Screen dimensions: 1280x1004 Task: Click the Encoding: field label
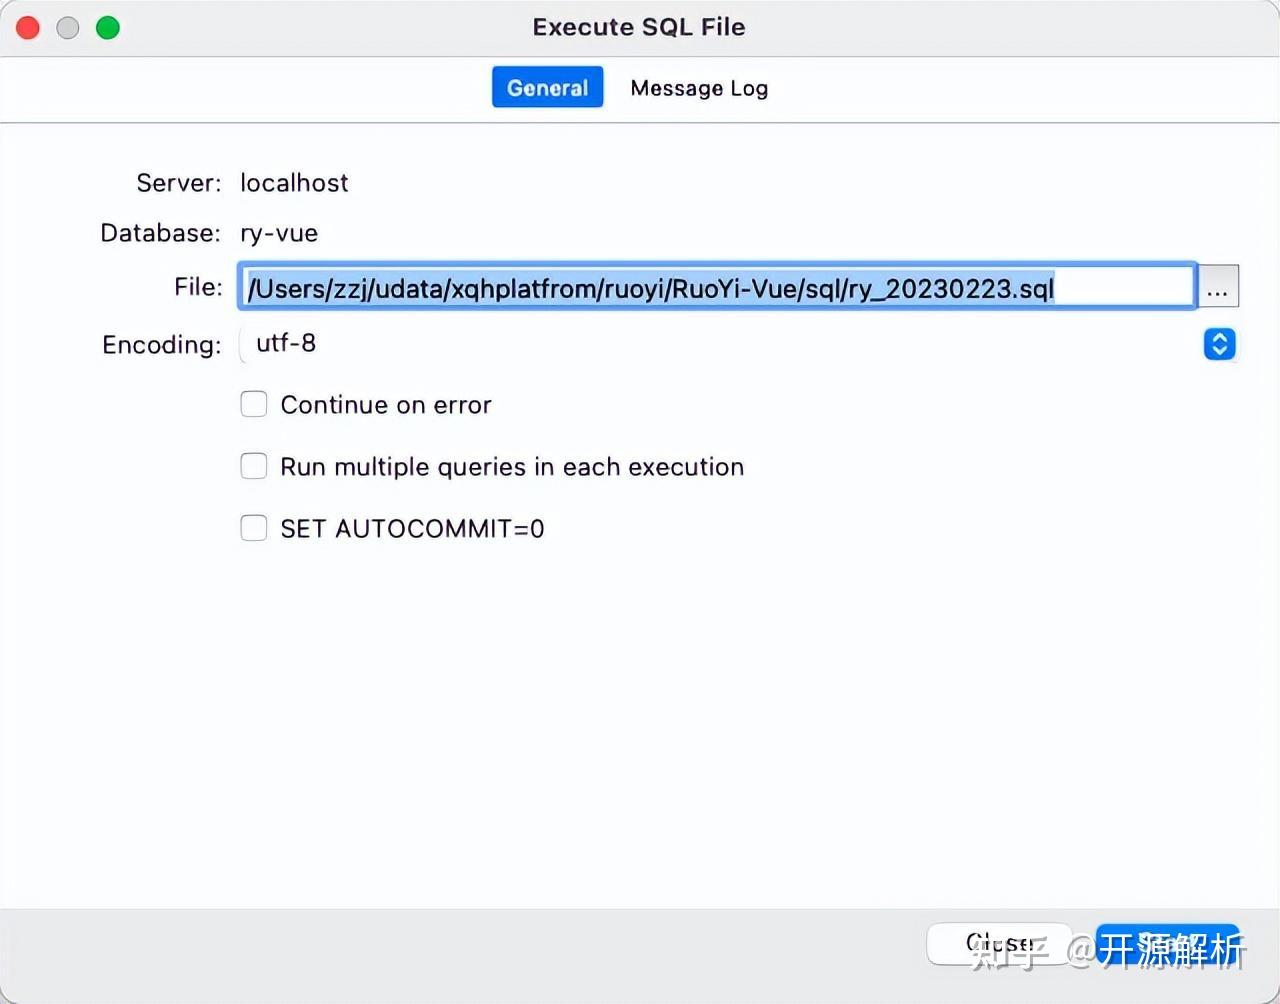[161, 345]
